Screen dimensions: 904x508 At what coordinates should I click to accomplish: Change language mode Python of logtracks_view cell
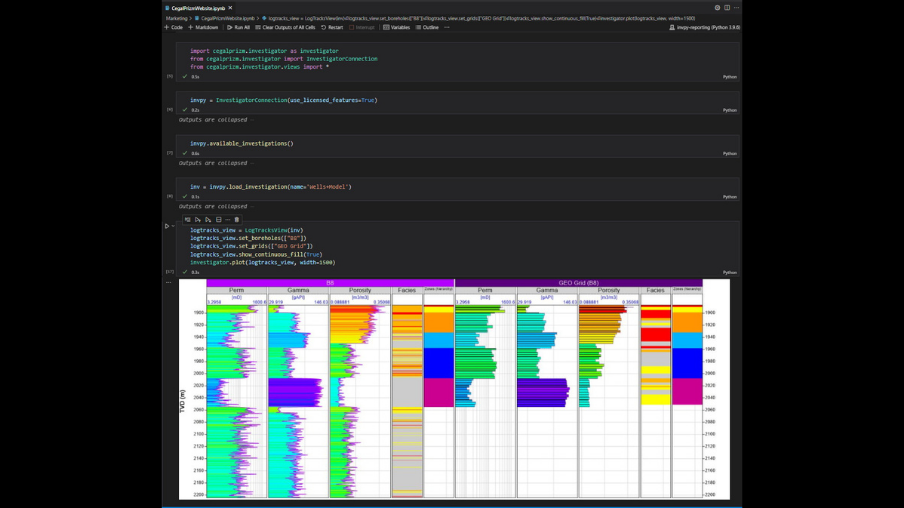pos(730,272)
